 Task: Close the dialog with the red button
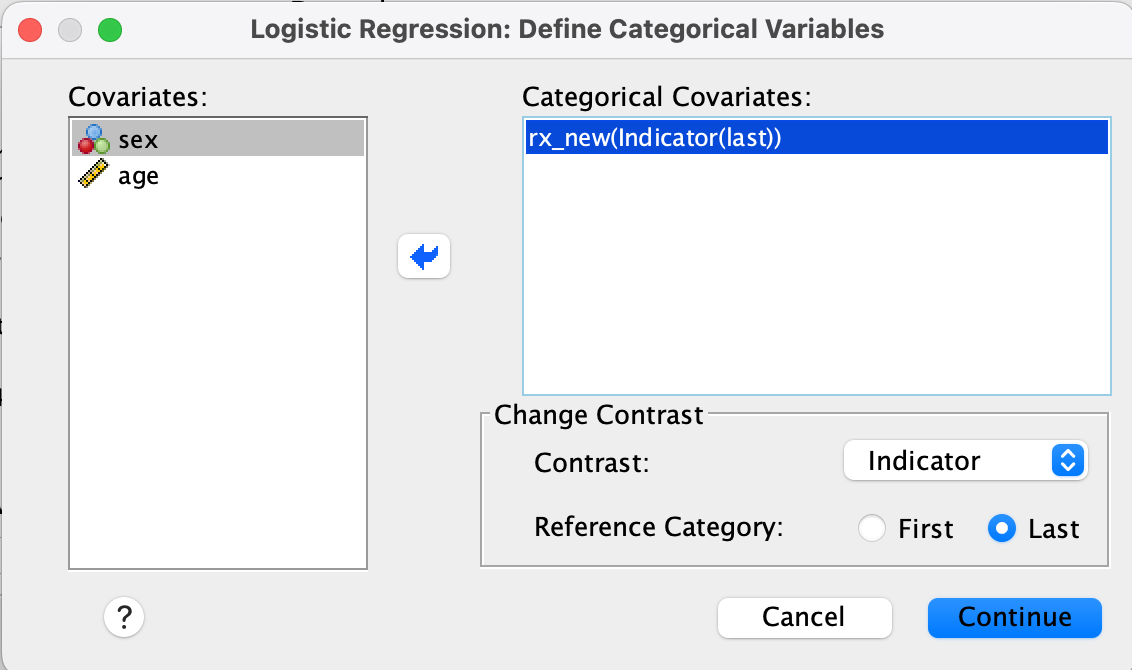pyautogui.click(x=30, y=29)
